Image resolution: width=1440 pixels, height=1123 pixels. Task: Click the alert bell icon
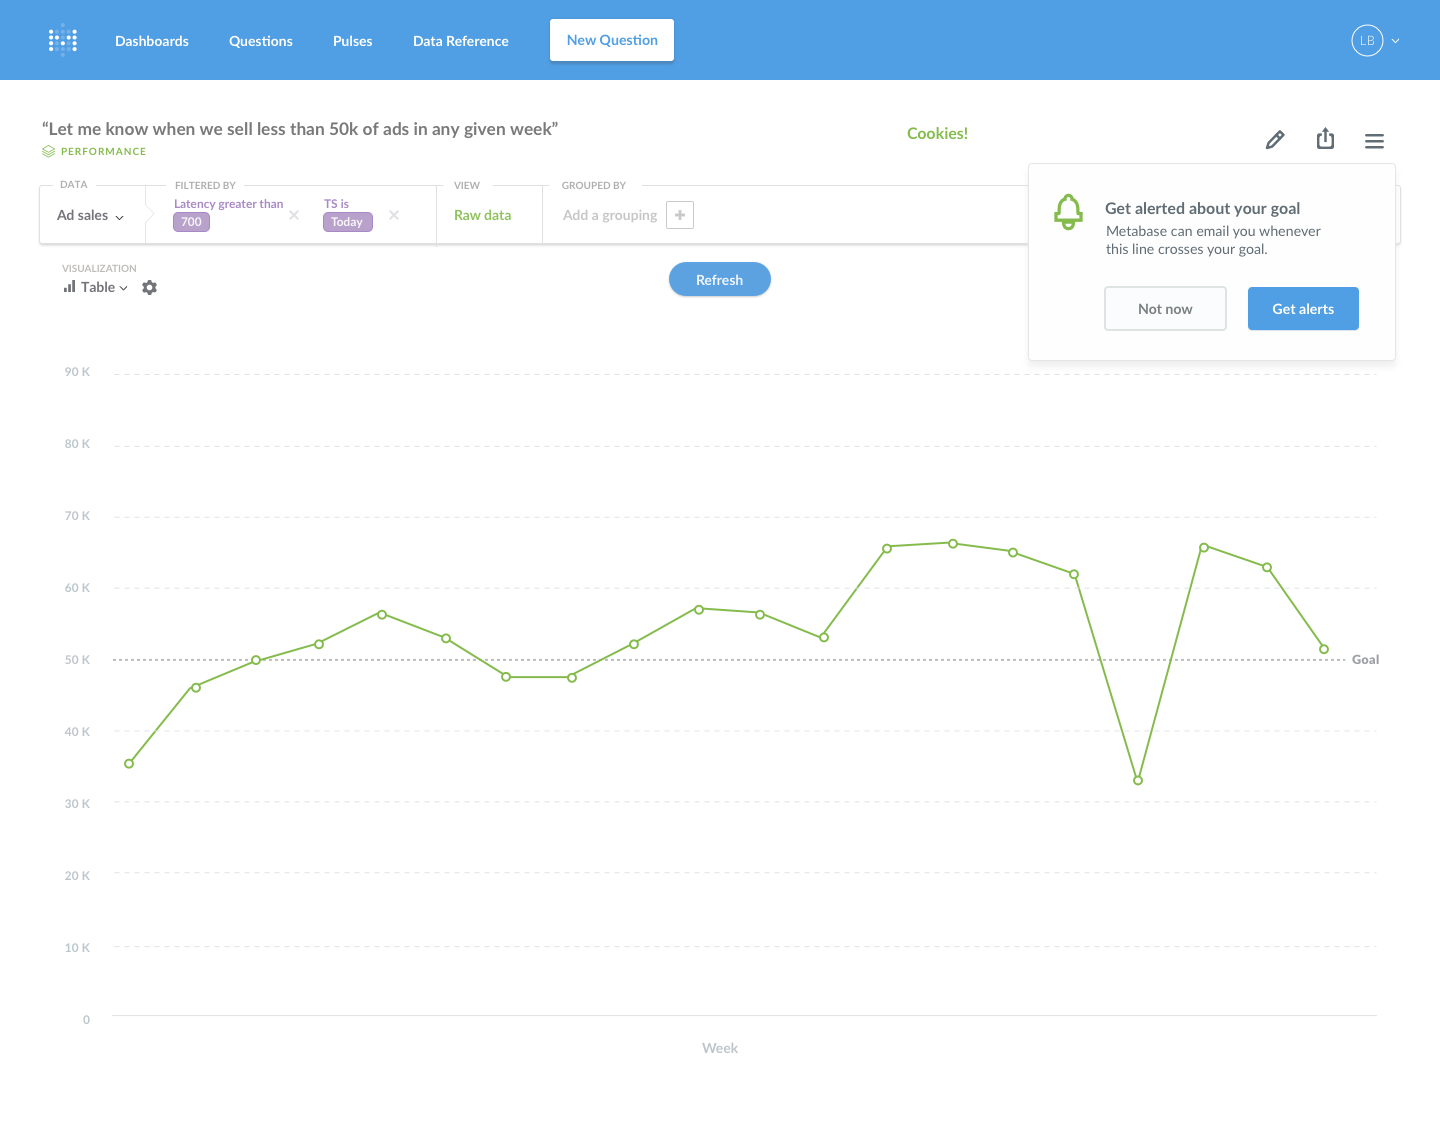tap(1068, 212)
